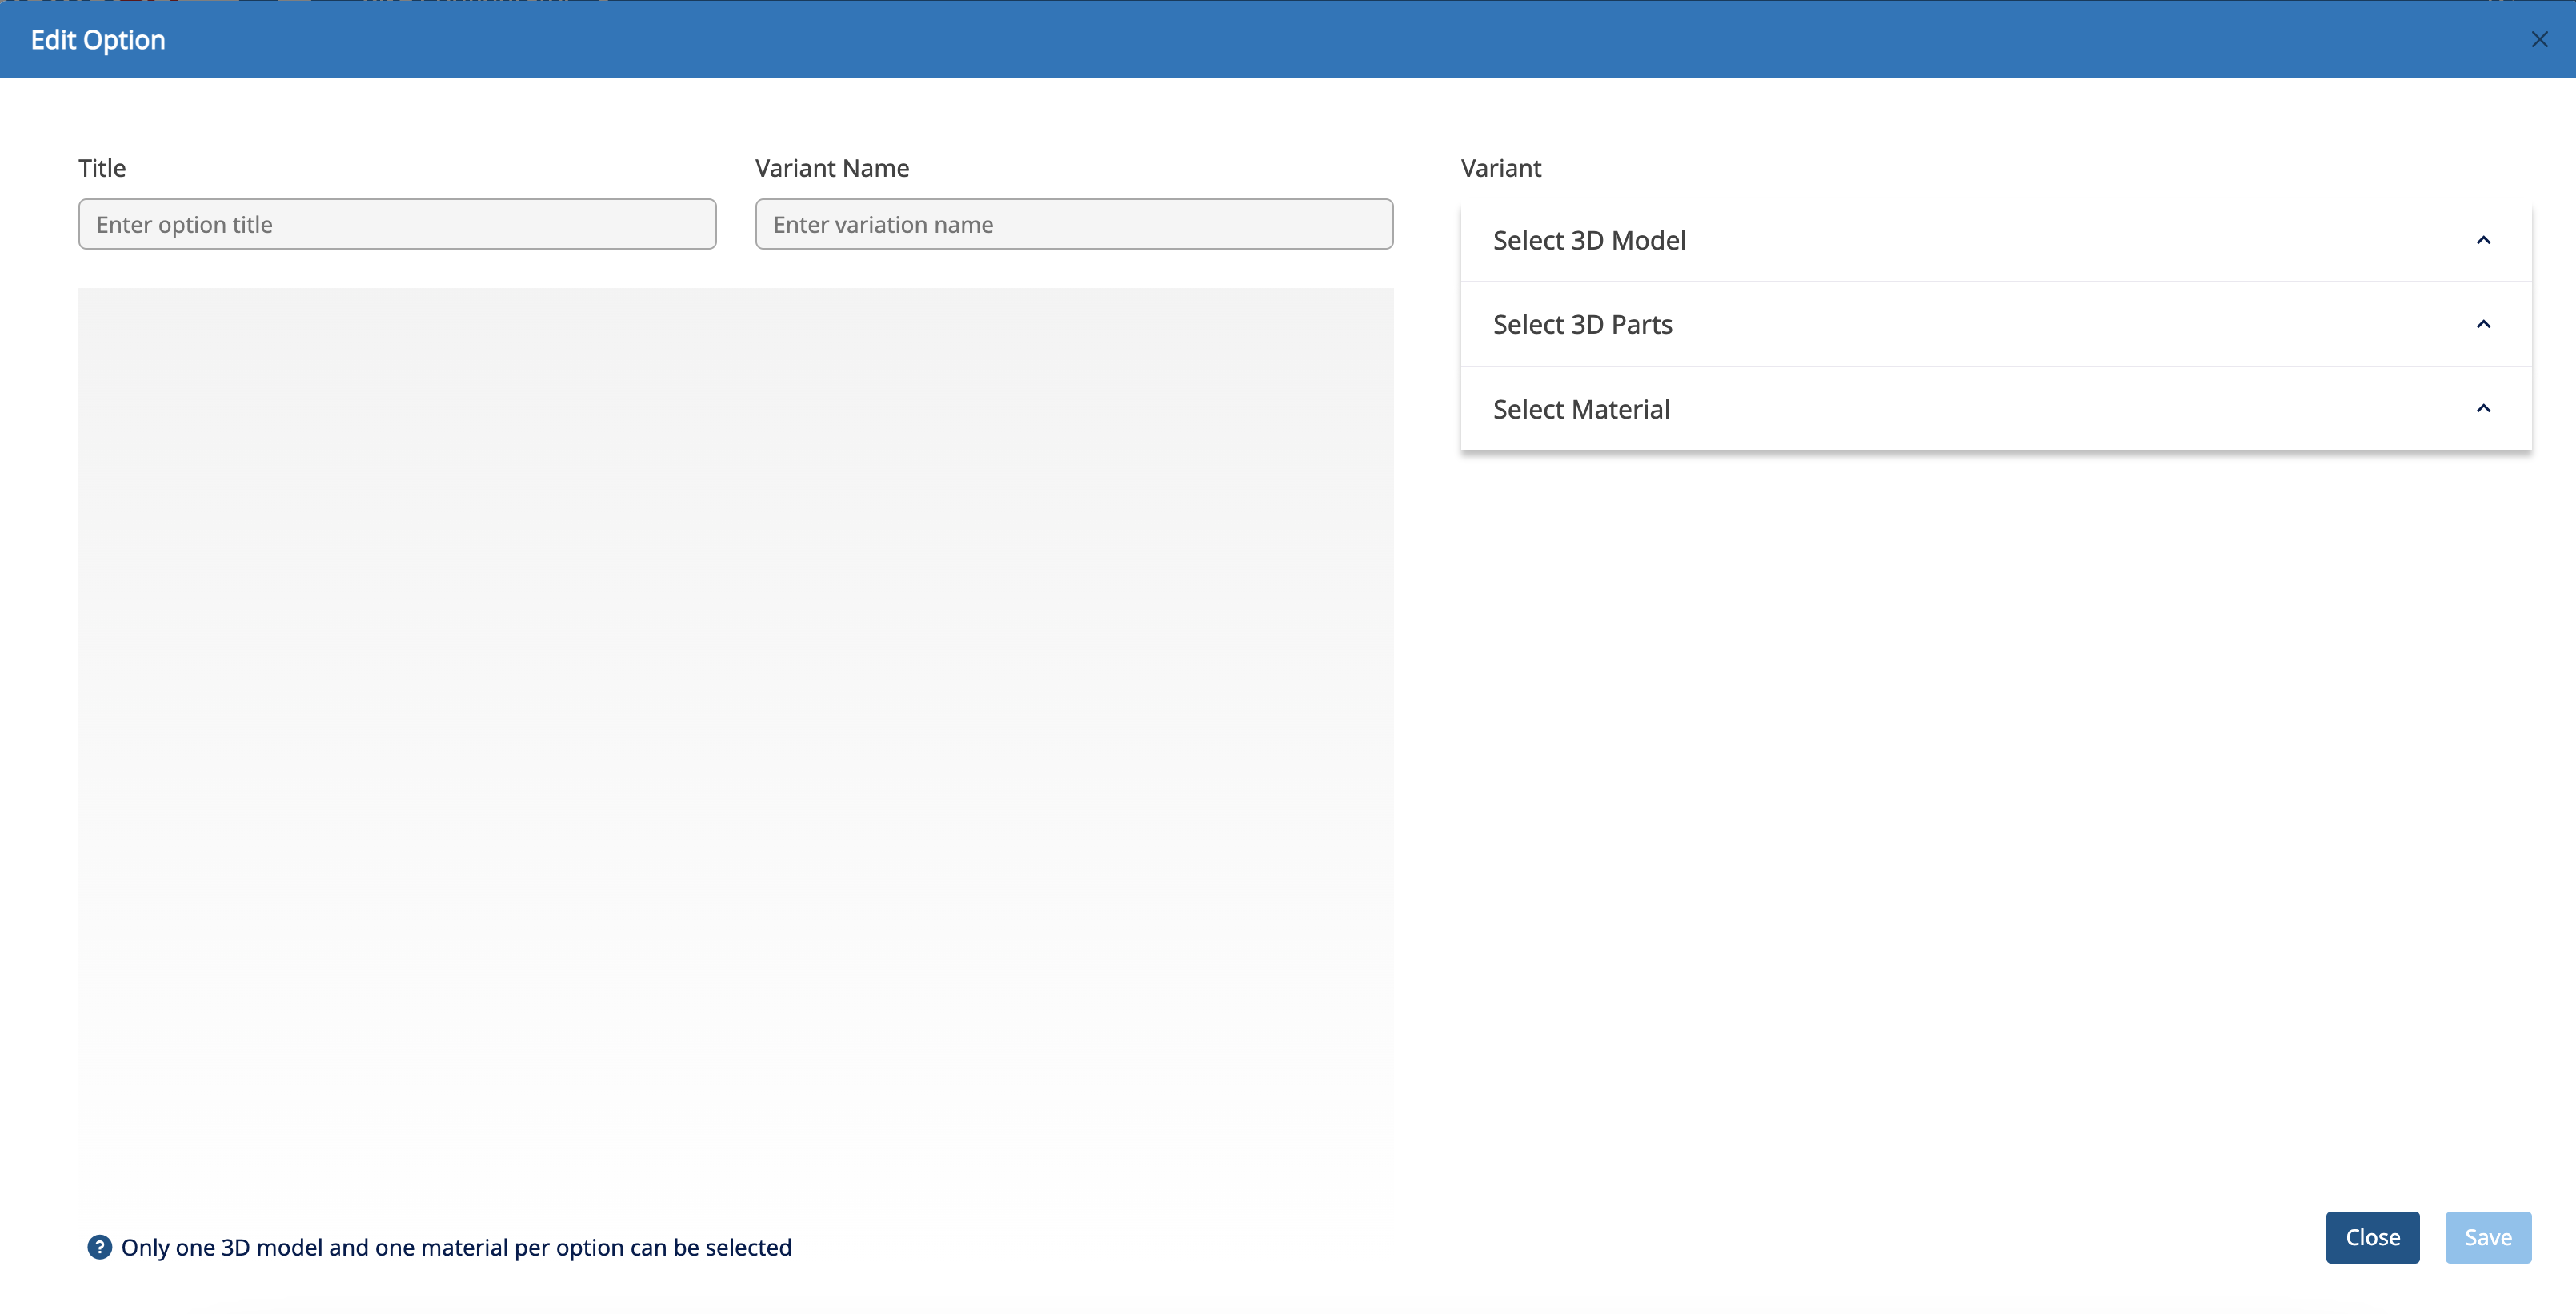Focus the Enter option title field
This screenshot has height=1314, width=2576.
coord(397,224)
